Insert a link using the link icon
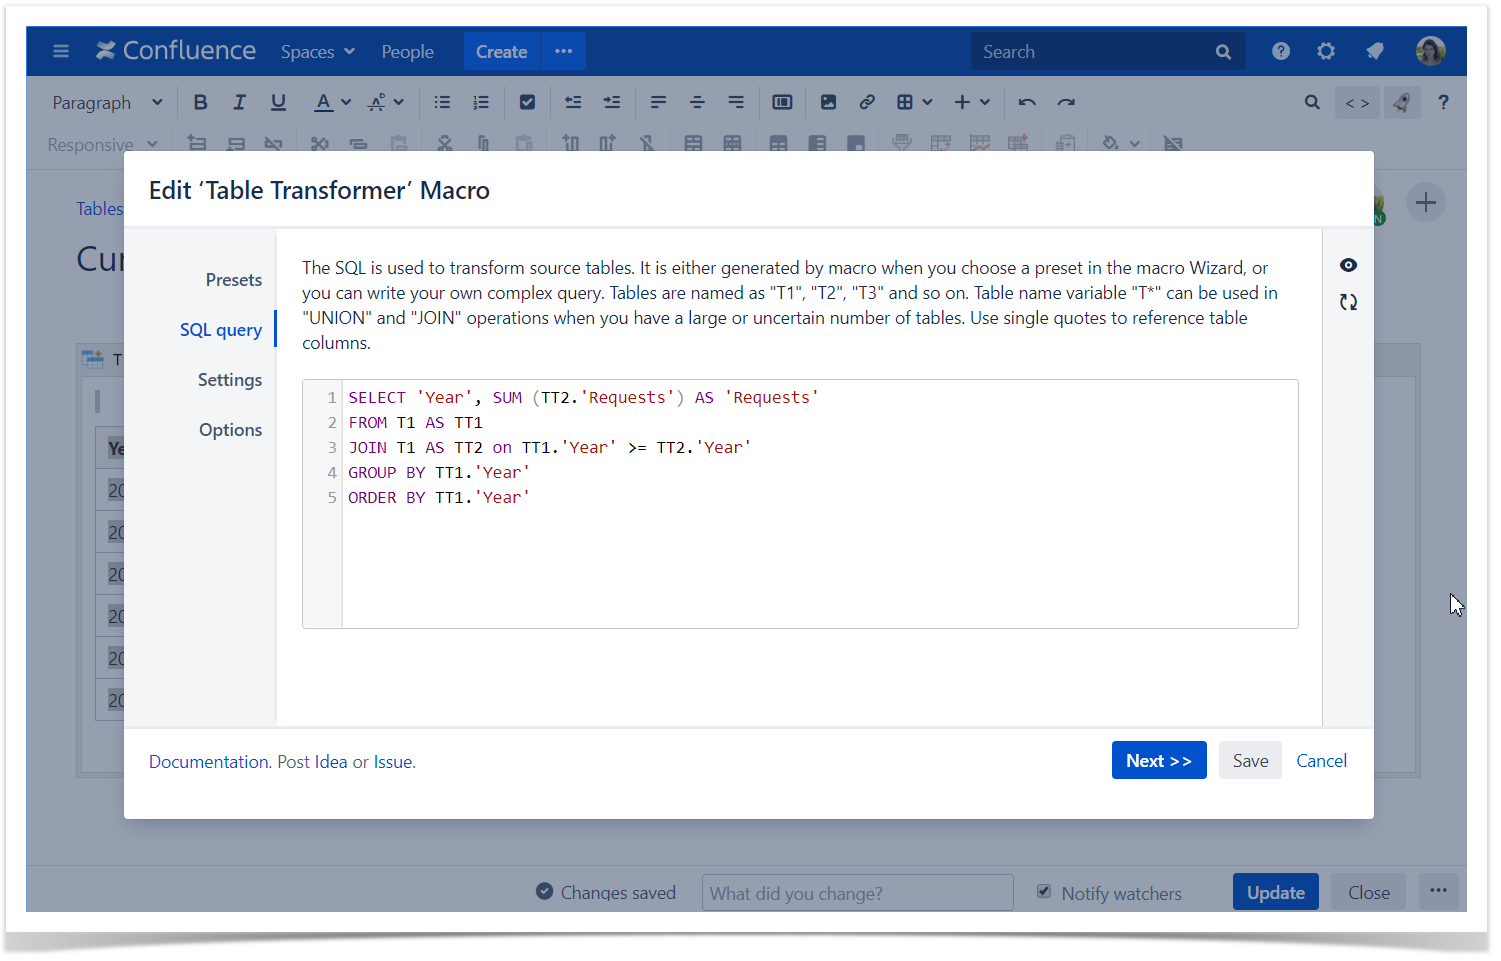The width and height of the screenshot is (1501, 961). (867, 102)
